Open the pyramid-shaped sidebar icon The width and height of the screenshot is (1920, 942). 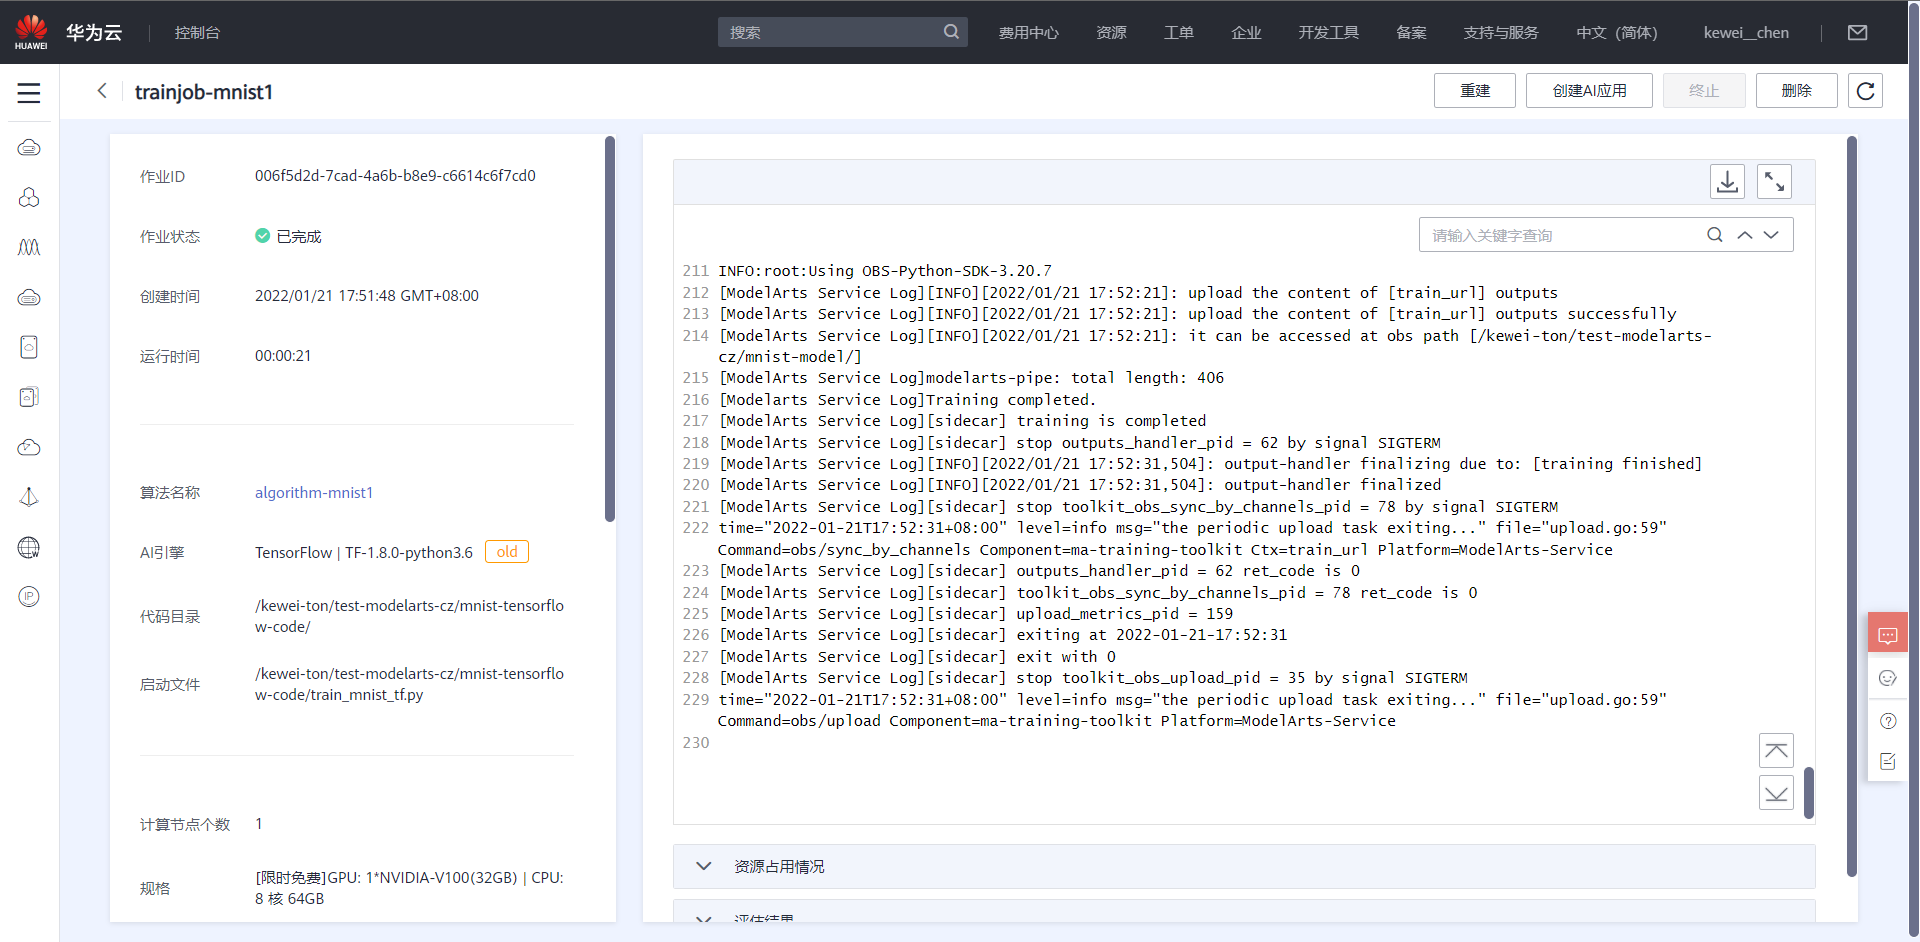click(29, 497)
